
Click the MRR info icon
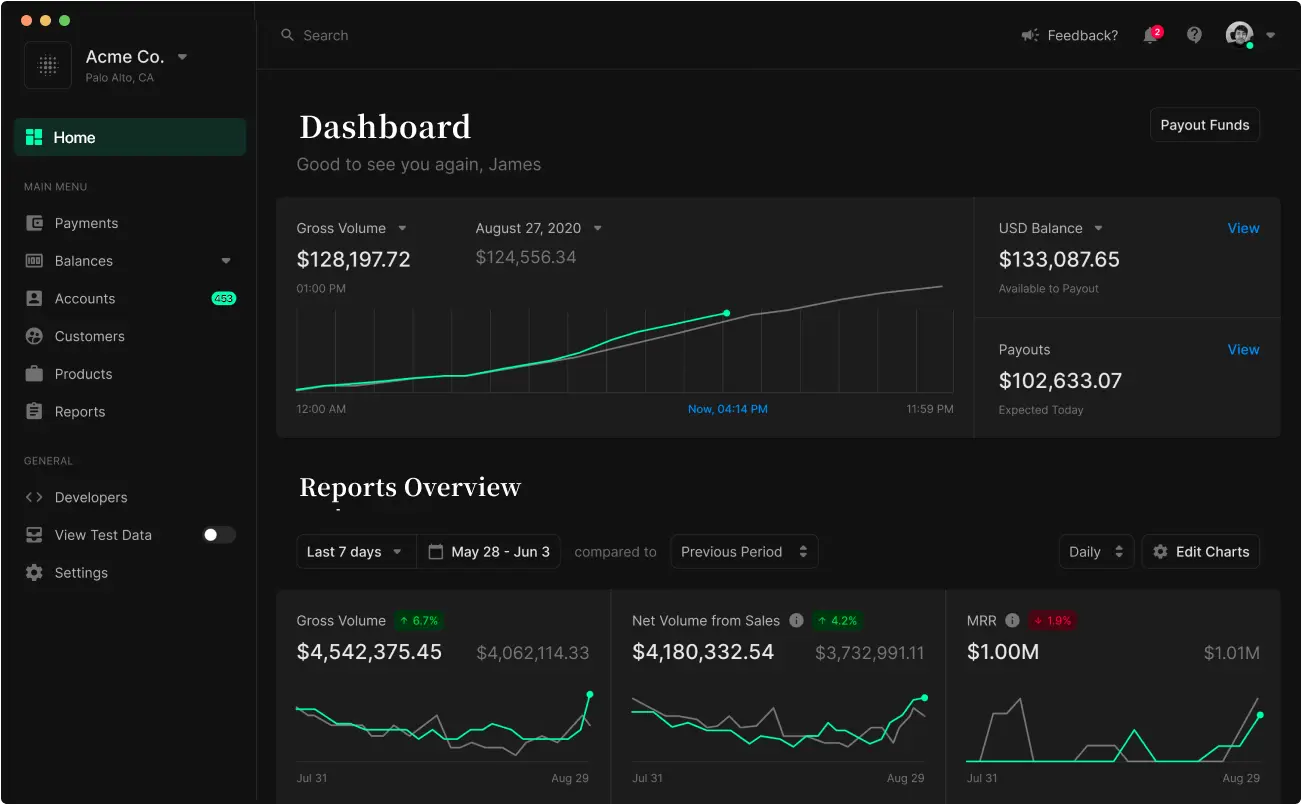click(x=1012, y=621)
